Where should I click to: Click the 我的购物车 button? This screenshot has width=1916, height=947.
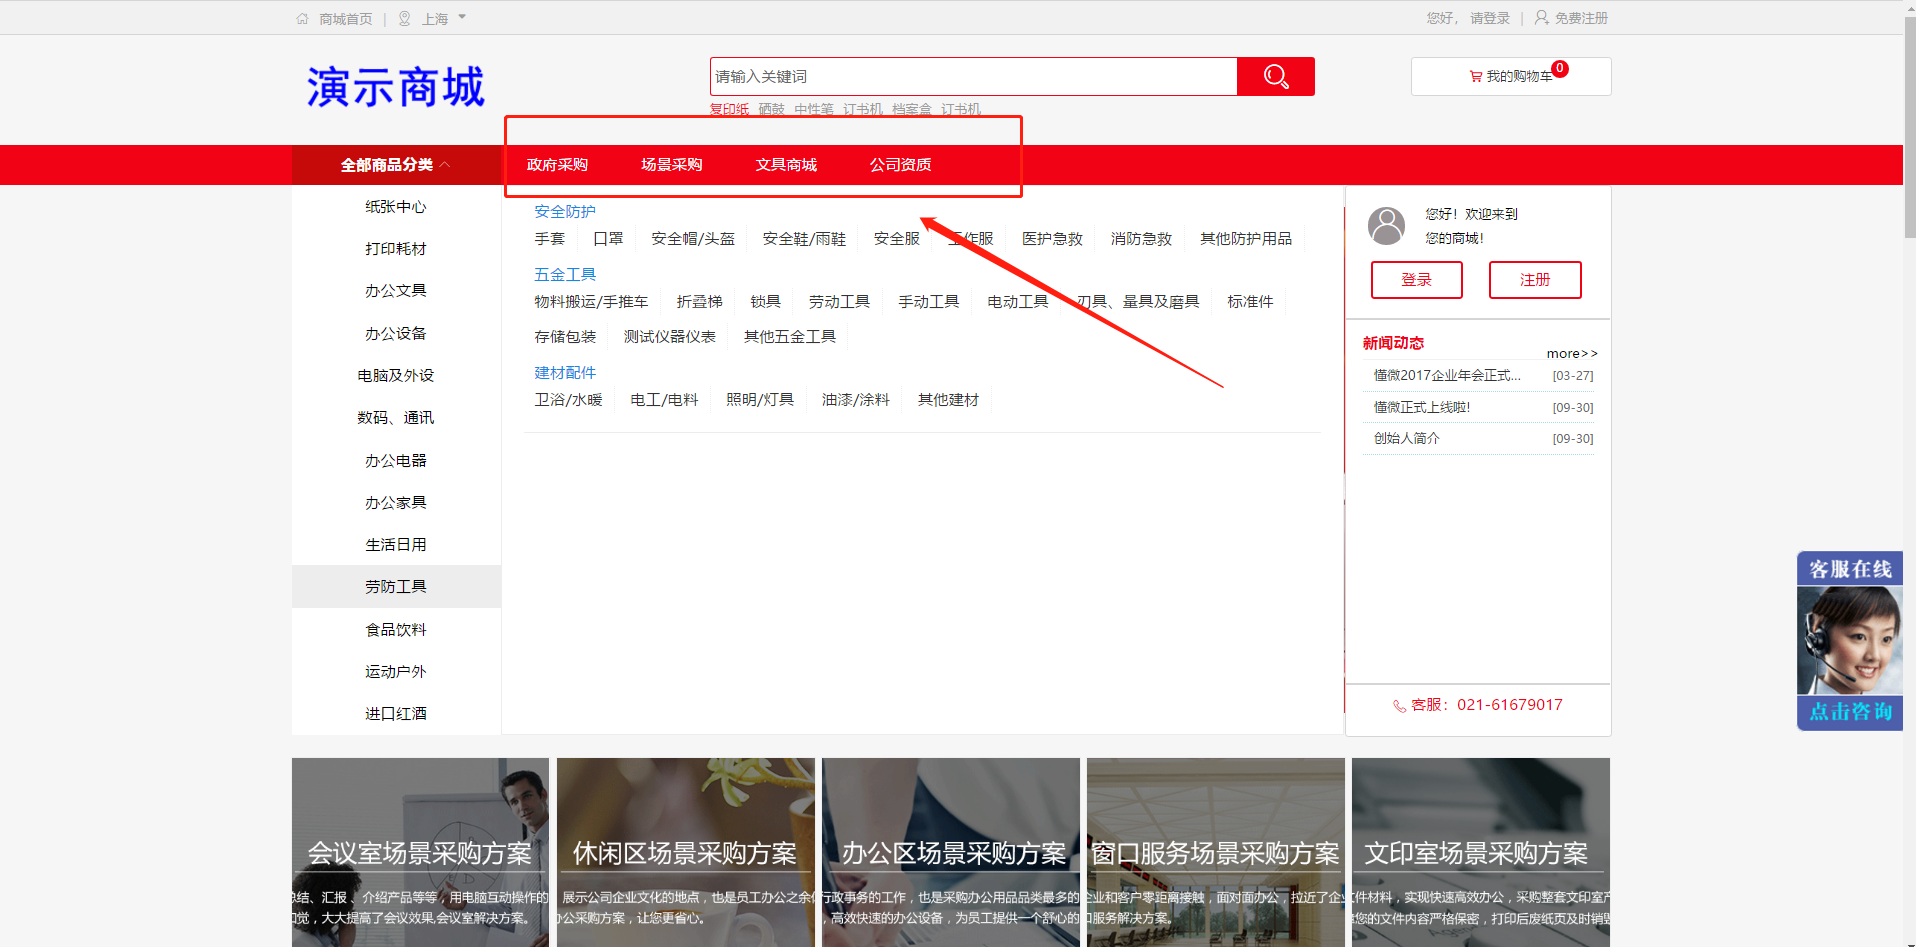(x=1511, y=76)
